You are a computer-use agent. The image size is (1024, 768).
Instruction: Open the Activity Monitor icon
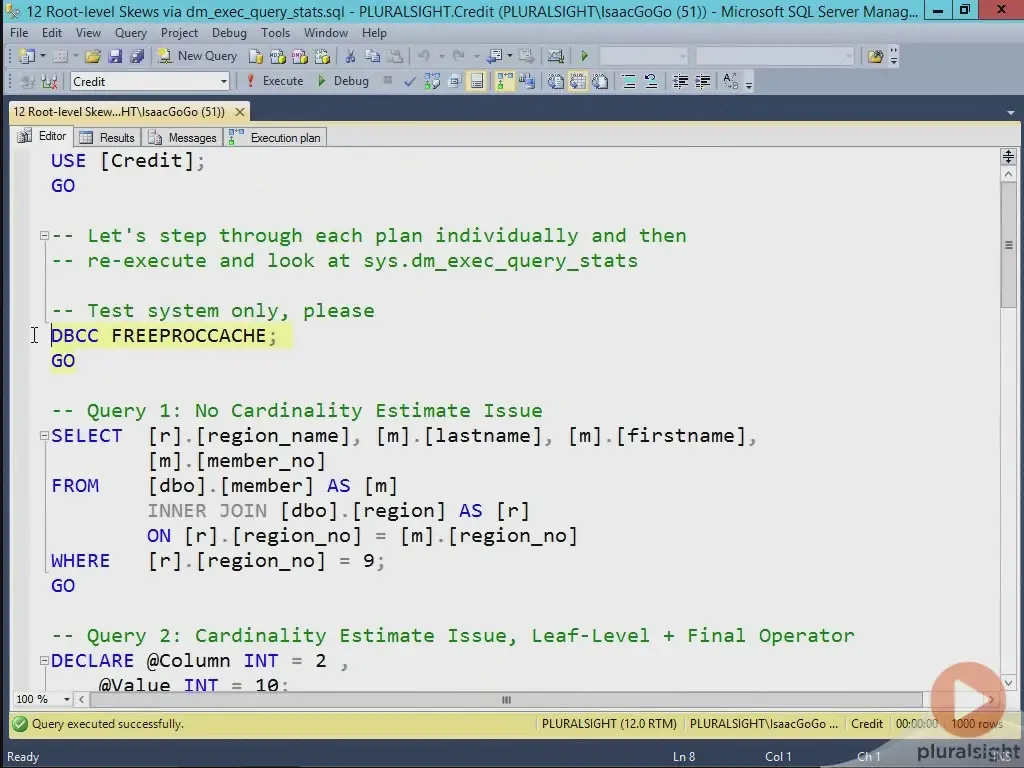(x=556, y=56)
